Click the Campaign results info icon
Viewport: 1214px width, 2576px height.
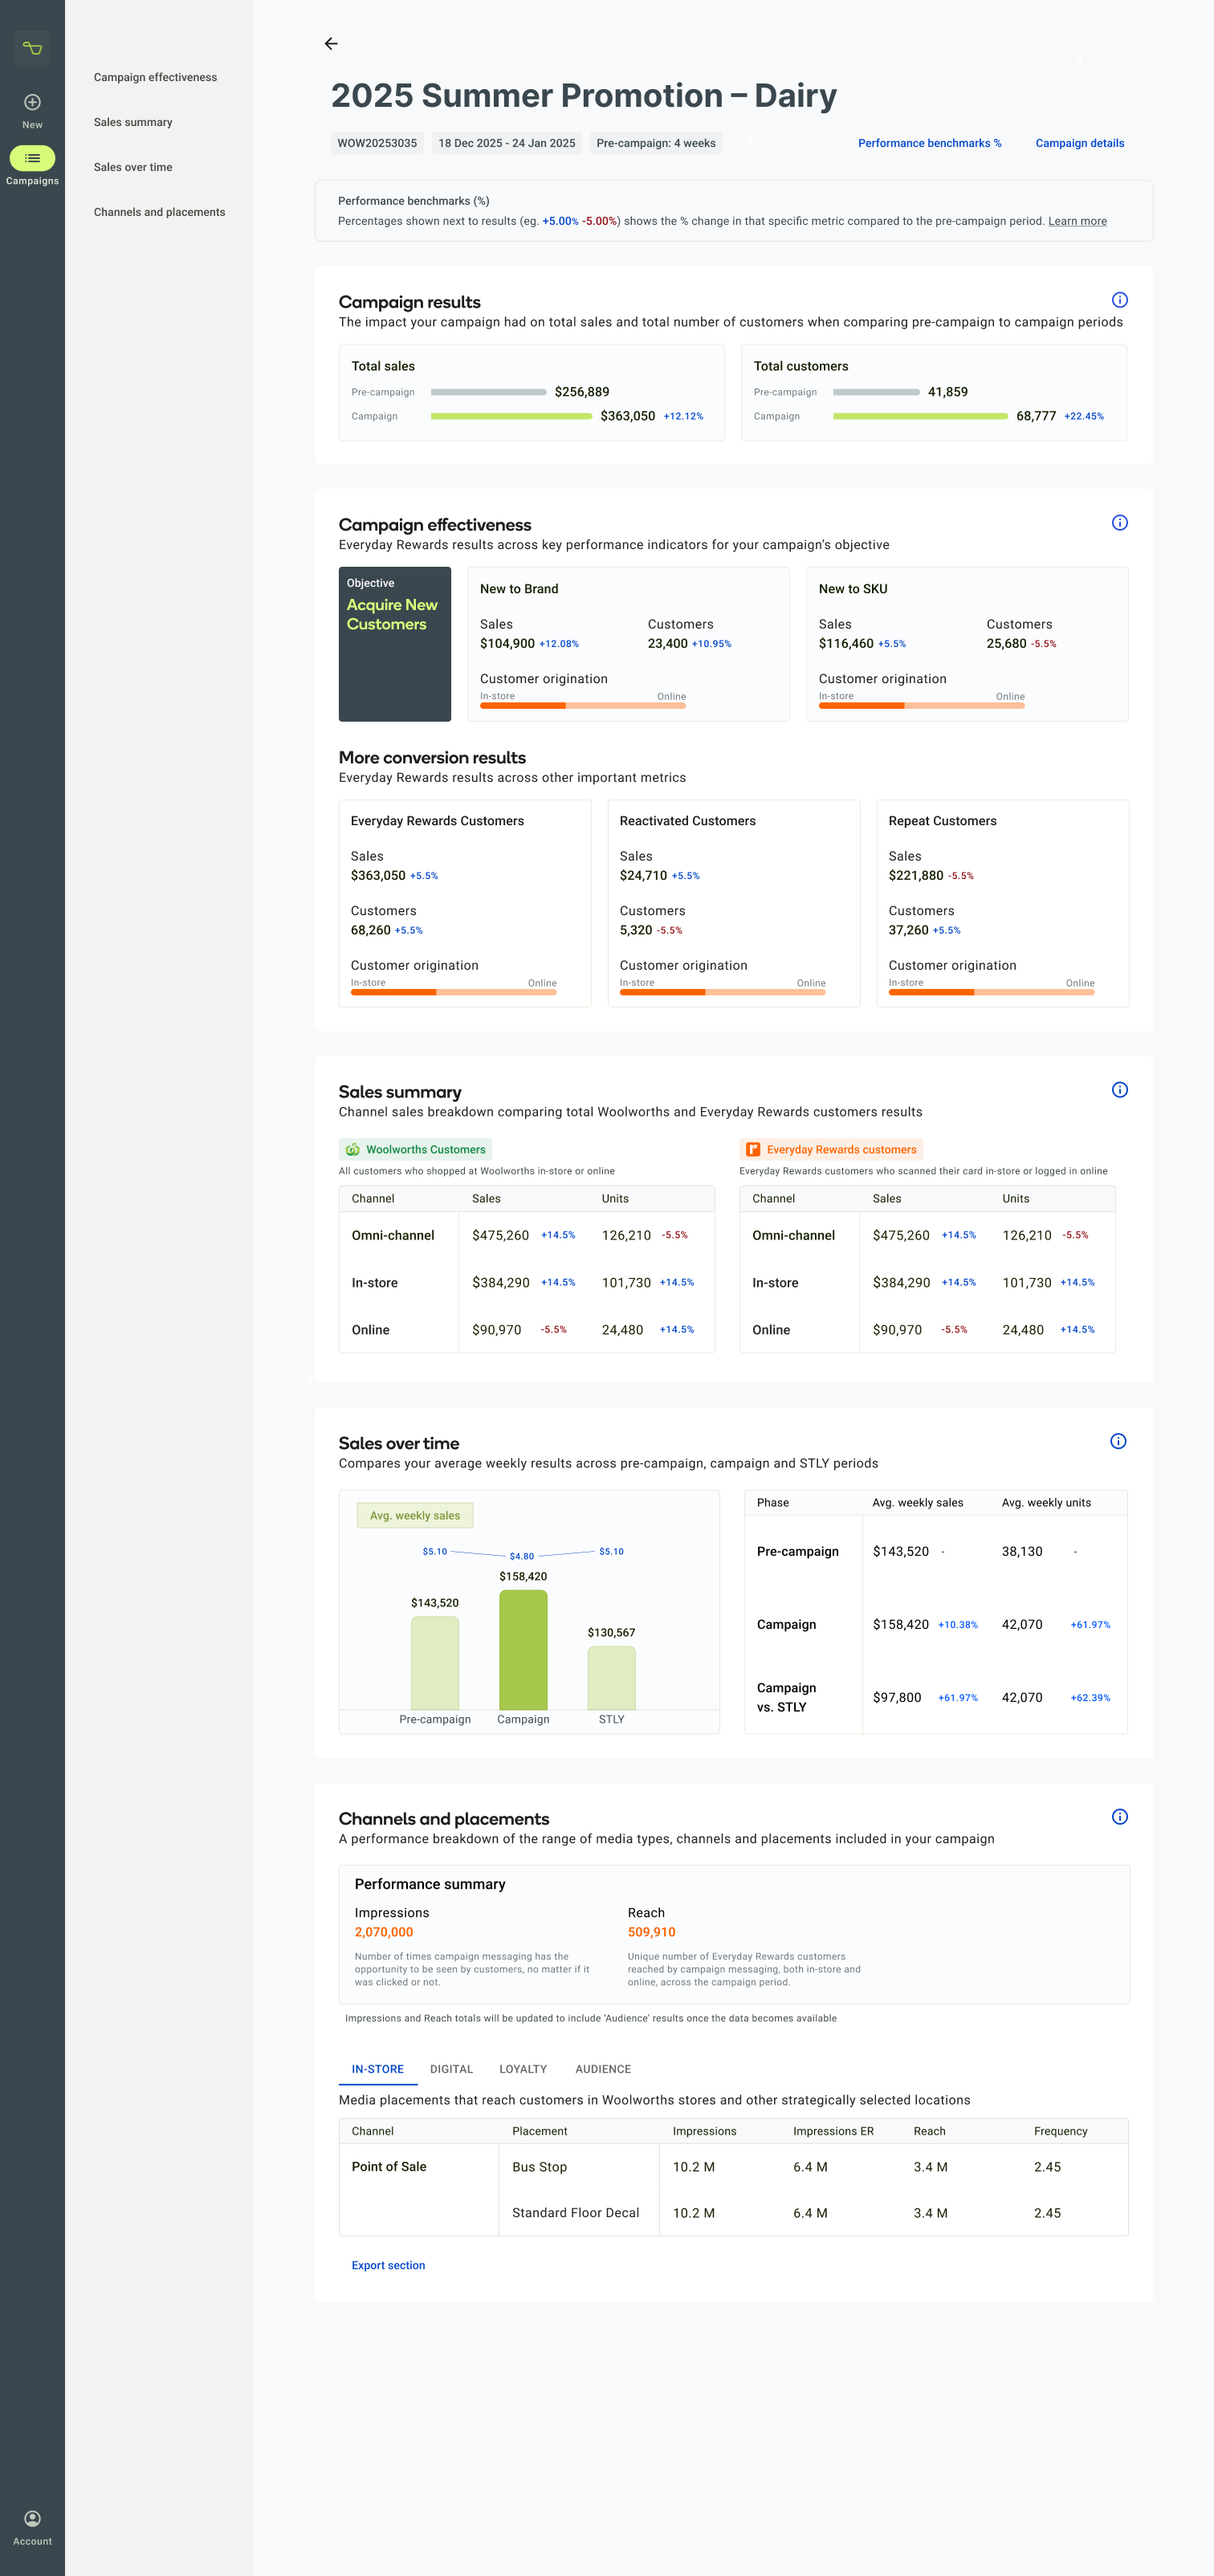click(x=1119, y=300)
